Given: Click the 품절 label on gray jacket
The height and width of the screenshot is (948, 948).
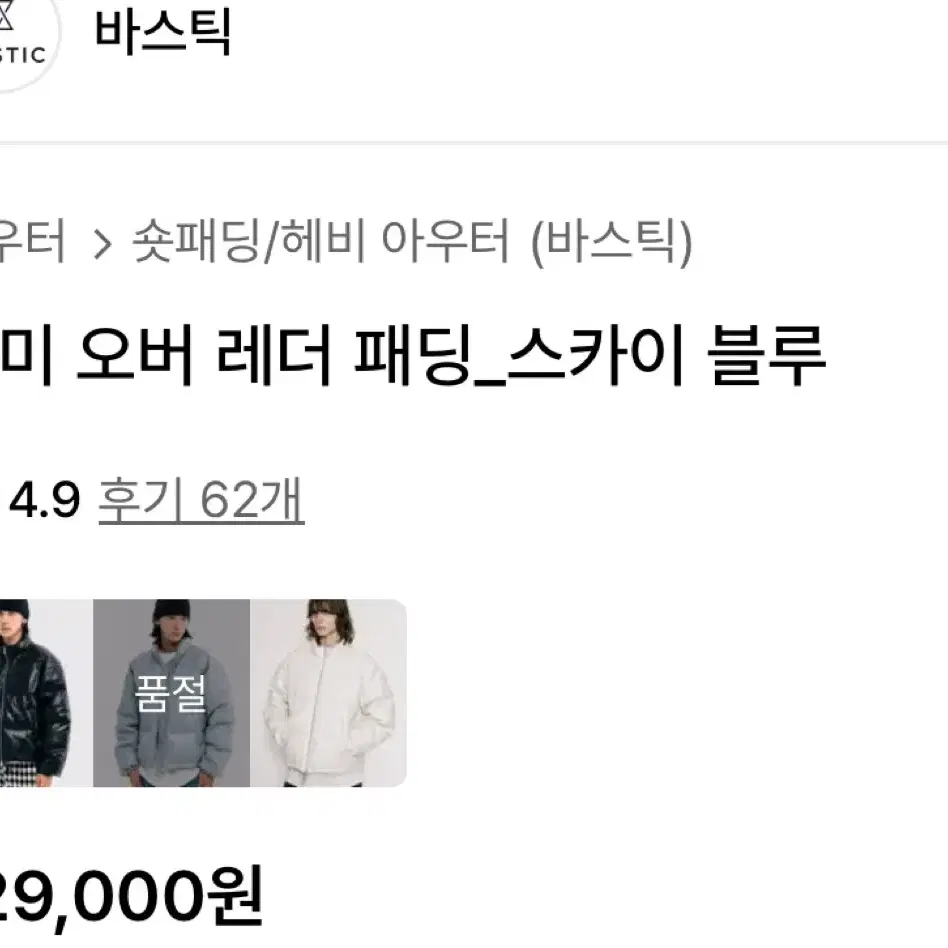Looking at the screenshot, I should (x=170, y=693).
